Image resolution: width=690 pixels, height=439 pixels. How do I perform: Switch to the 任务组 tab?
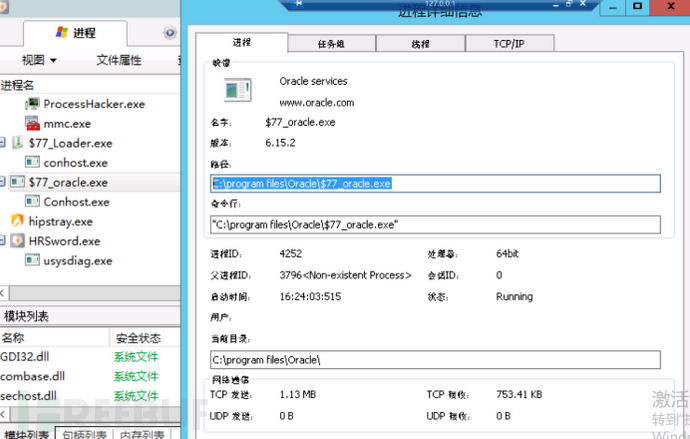click(x=331, y=44)
